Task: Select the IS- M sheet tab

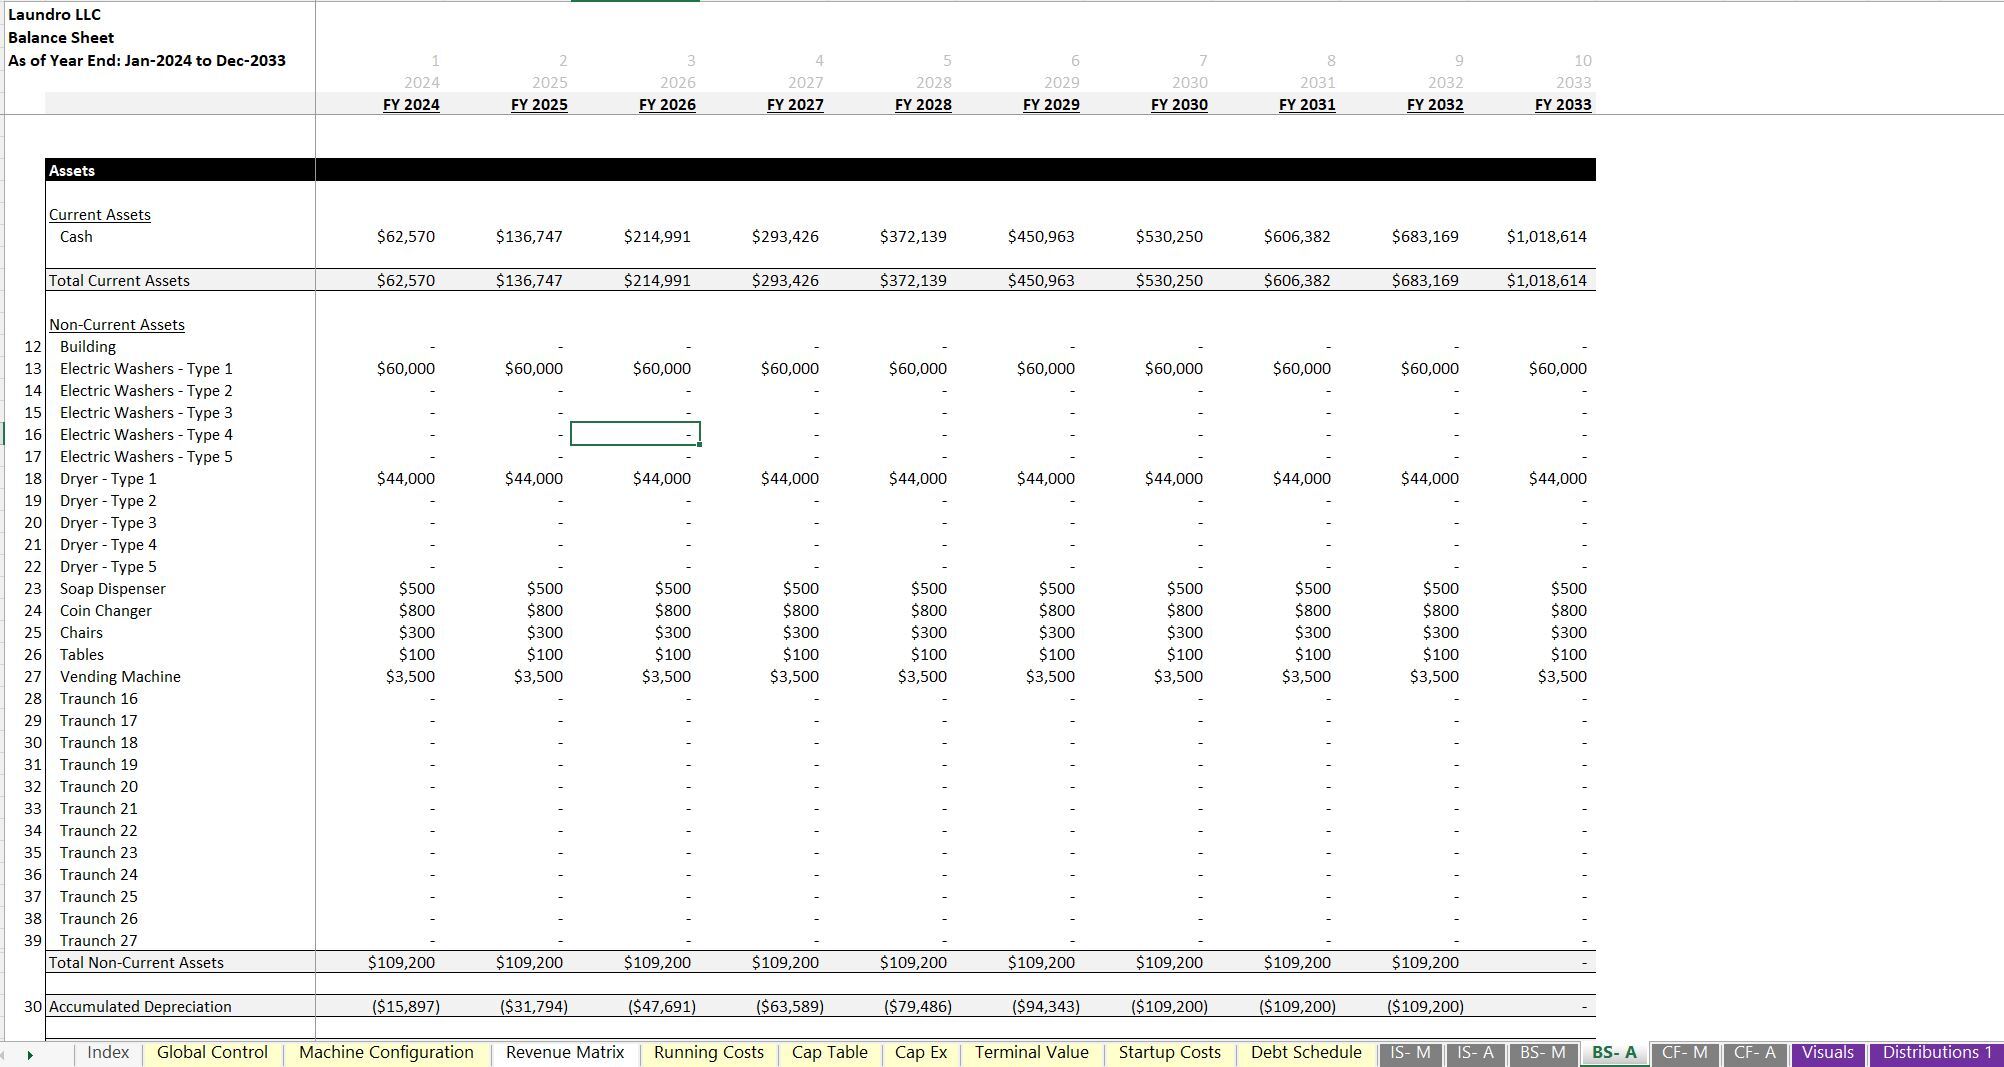Action: (x=1409, y=1053)
